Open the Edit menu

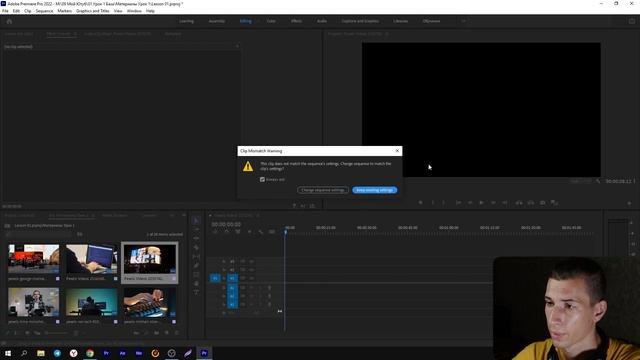click(16, 11)
